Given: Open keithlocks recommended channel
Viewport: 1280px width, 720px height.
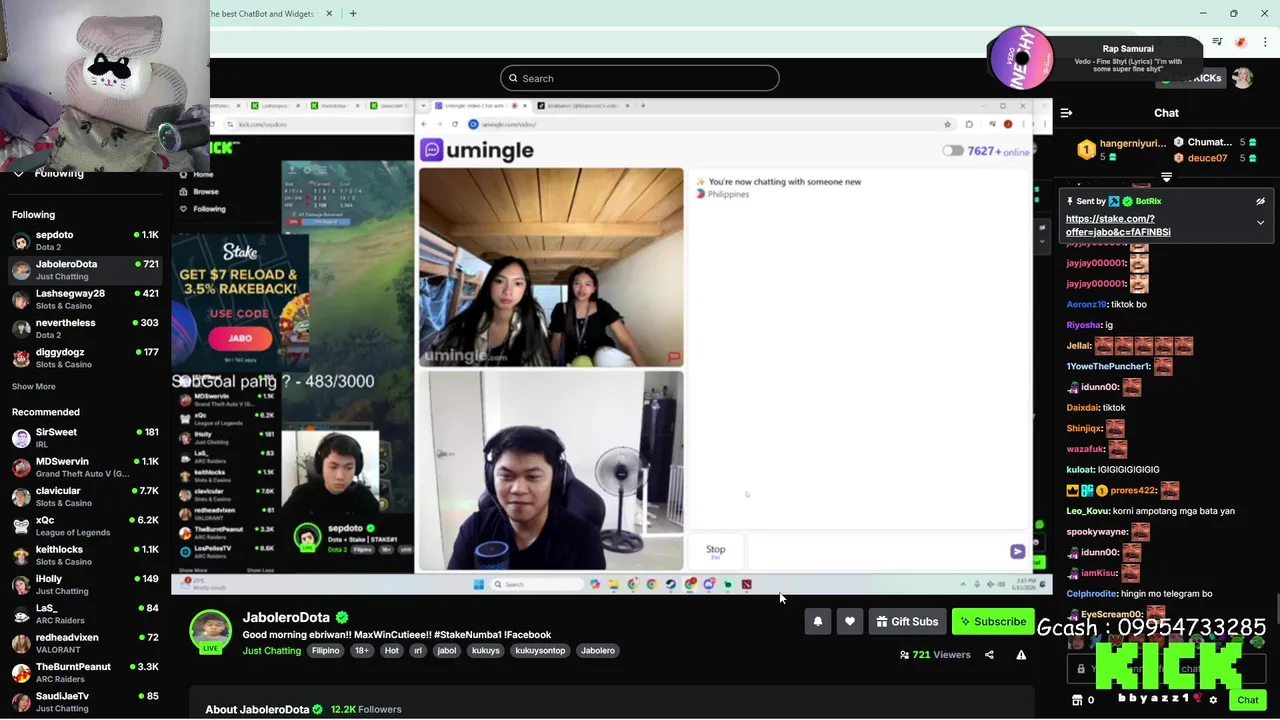Looking at the screenshot, I should (85, 555).
